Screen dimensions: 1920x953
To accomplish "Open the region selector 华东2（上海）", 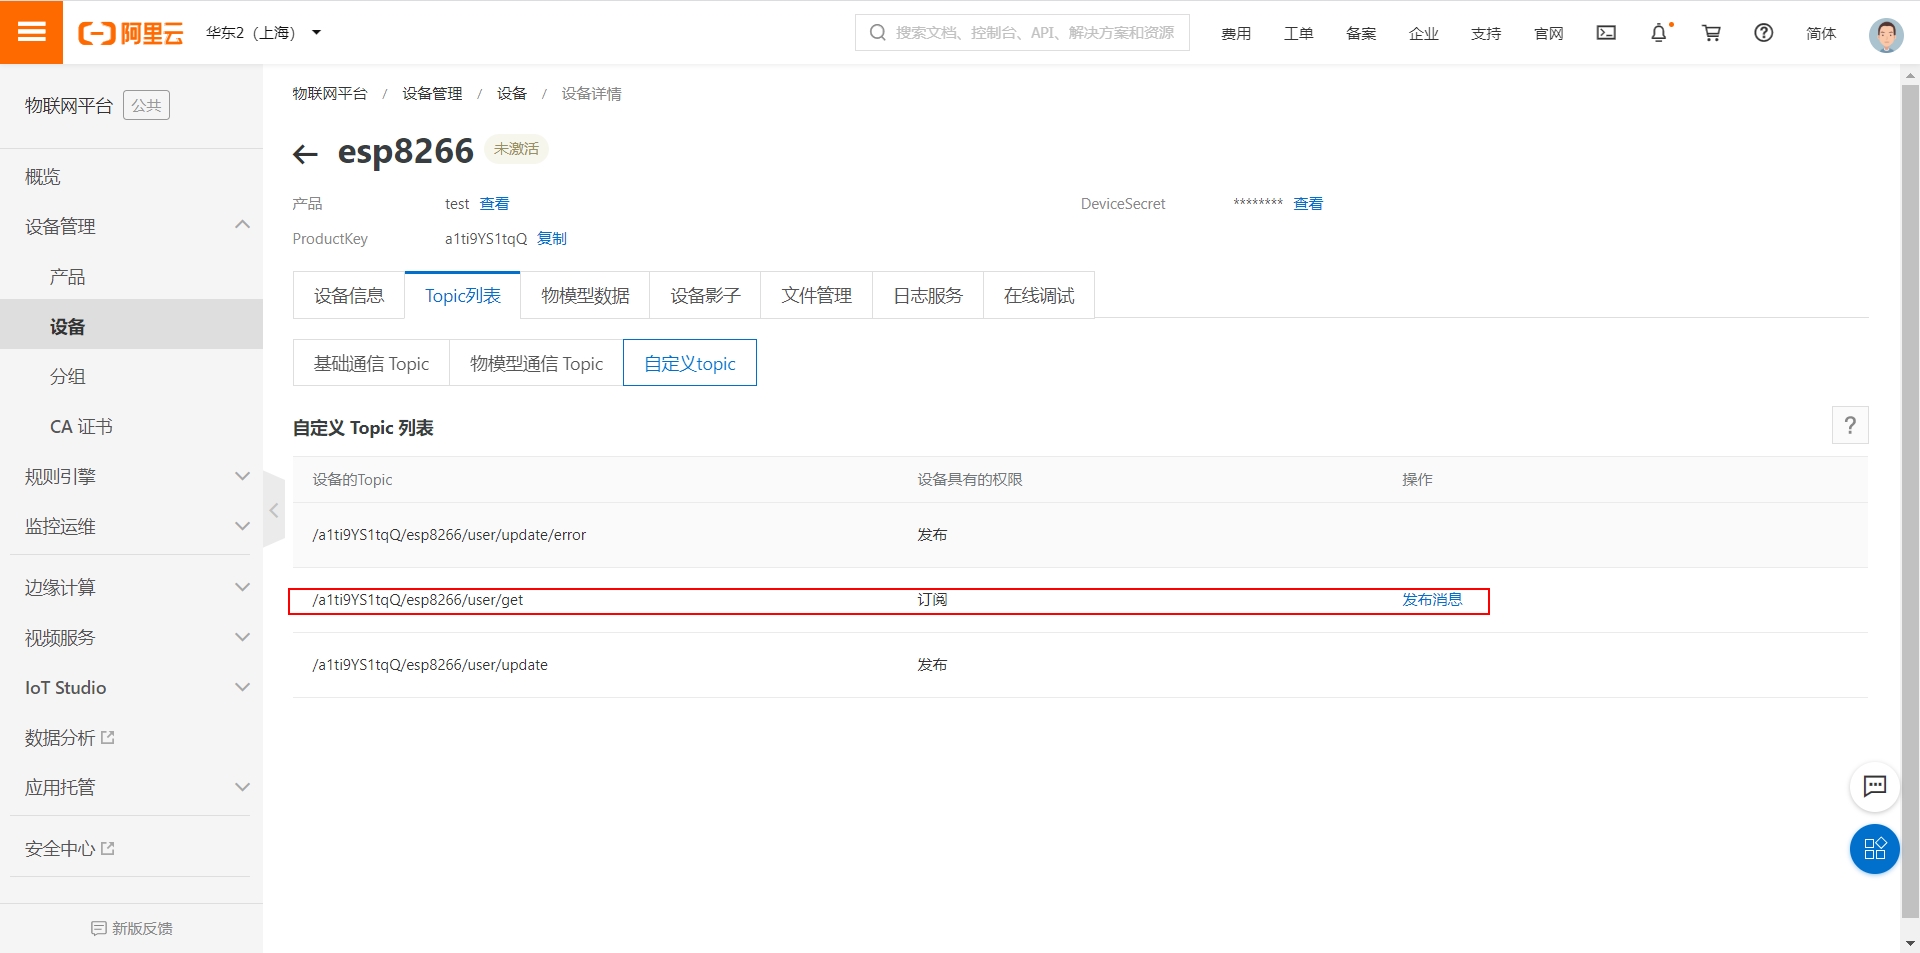I will point(264,33).
